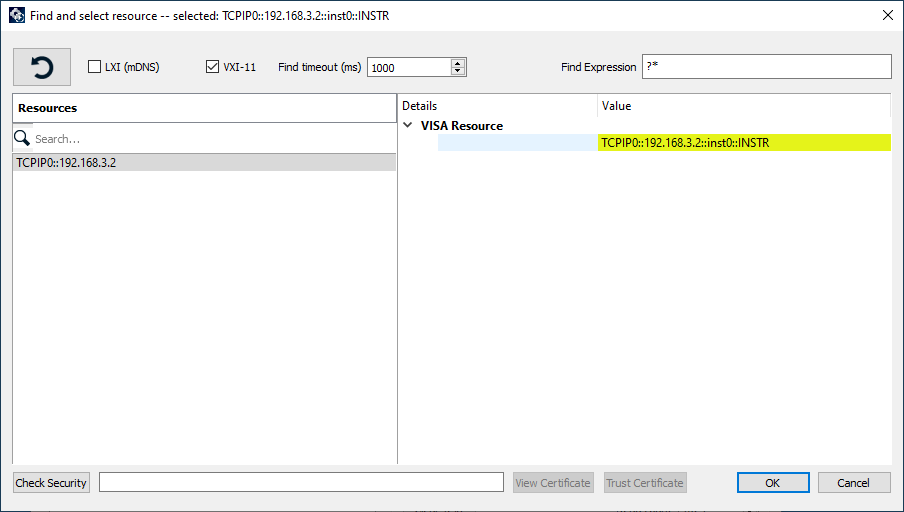The image size is (904, 512).
Task: Select the highlighted TCPIP0::192.168.3.2::inst0::INSTR value
Action: tap(744, 142)
